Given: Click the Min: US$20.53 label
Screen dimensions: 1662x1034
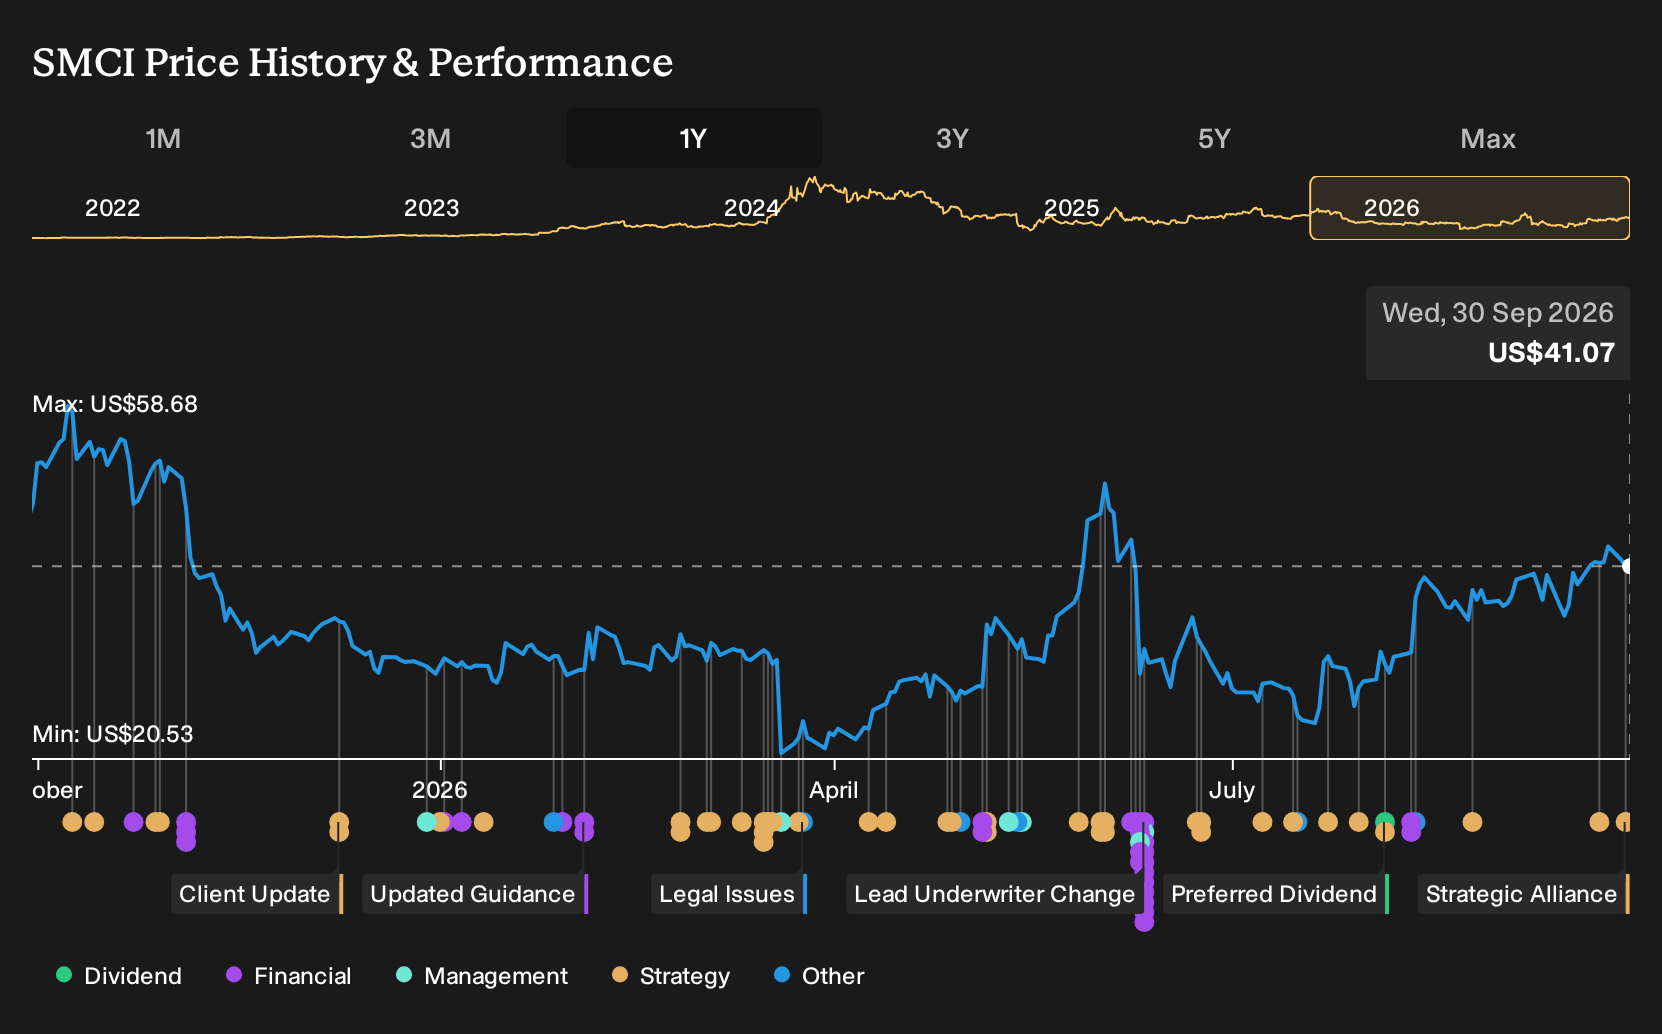Looking at the screenshot, I should click(113, 734).
